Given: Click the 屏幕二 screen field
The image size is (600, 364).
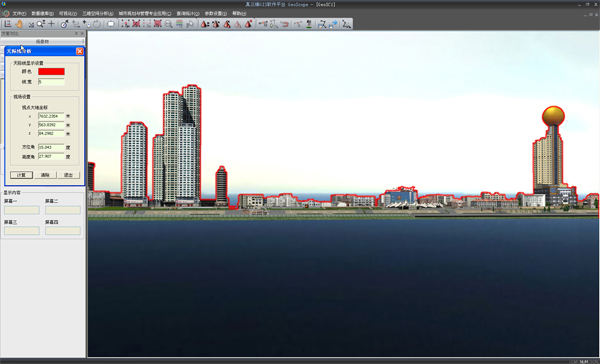Looking at the screenshot, I should point(63,210).
